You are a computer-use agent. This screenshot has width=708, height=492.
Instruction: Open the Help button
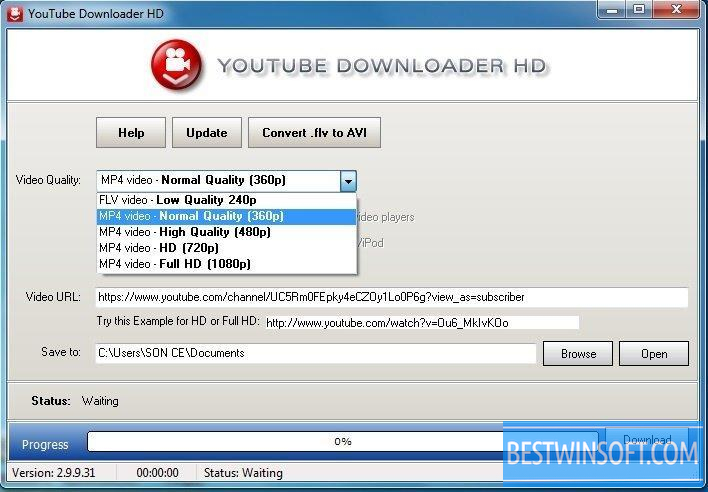point(131,133)
